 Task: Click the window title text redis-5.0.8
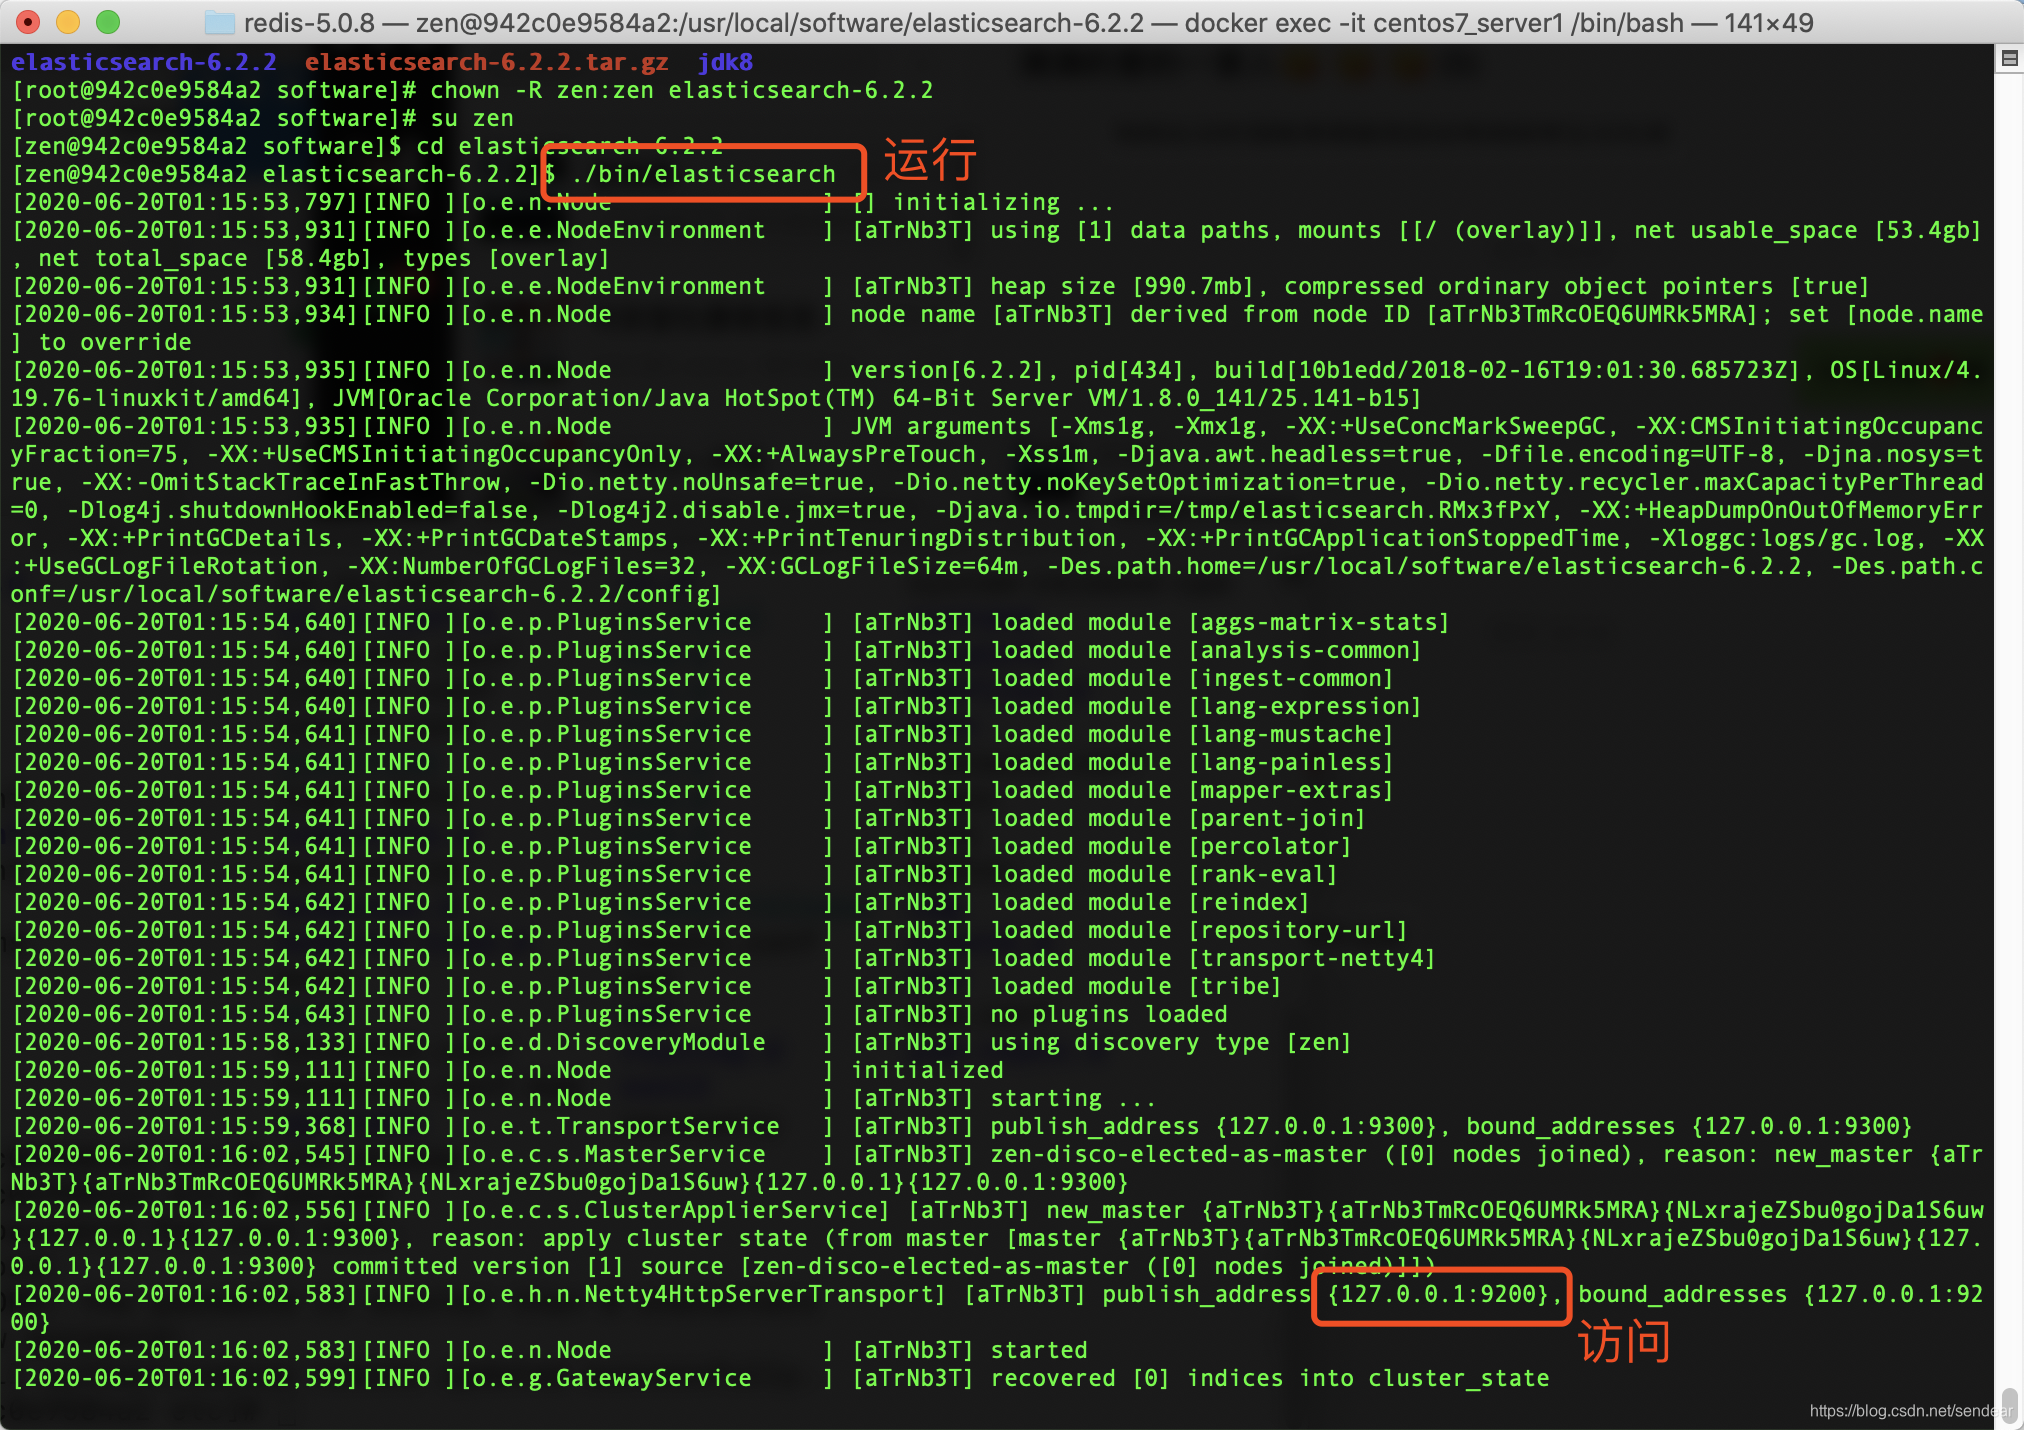[x=309, y=22]
